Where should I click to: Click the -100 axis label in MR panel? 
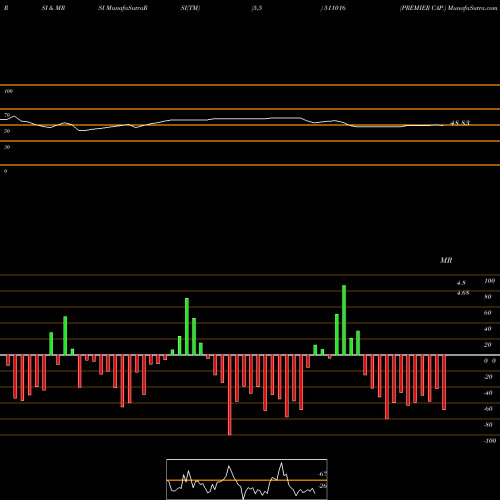(x=490, y=441)
